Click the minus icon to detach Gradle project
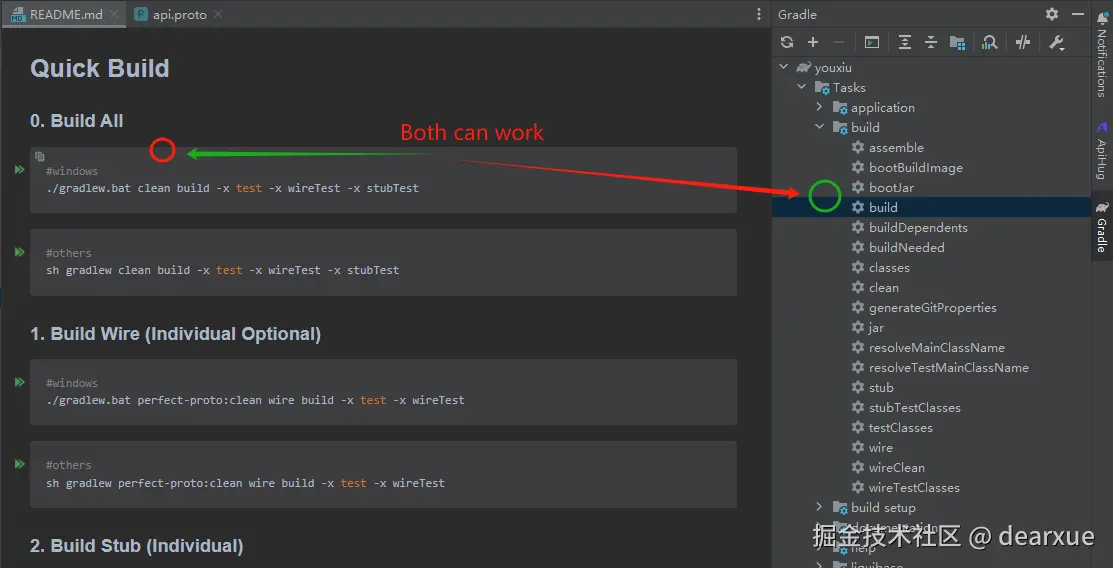The width and height of the screenshot is (1113, 568). coord(839,43)
